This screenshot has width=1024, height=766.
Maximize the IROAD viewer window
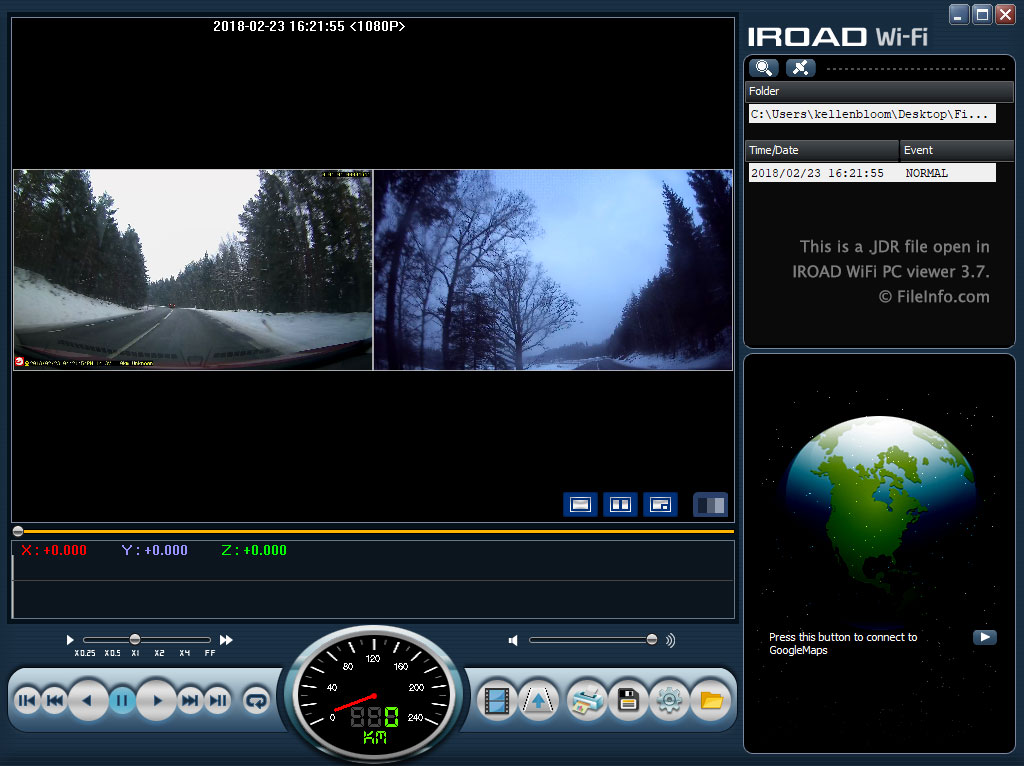pyautogui.click(x=982, y=14)
